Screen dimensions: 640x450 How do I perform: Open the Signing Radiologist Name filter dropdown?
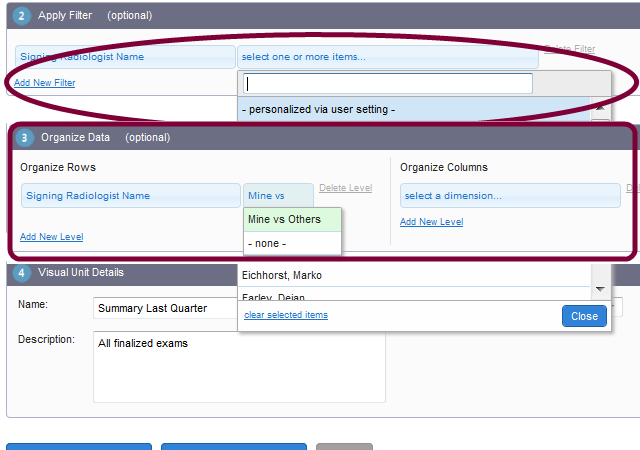[x=125, y=57]
